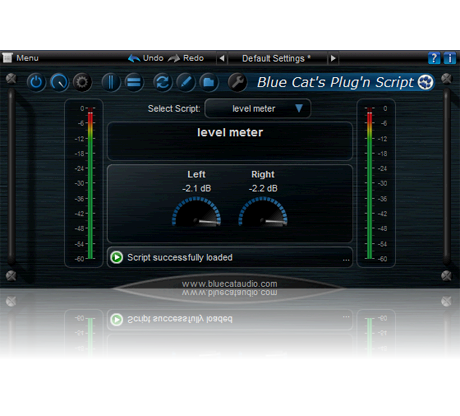Click the Right channel meter gauge
The image size is (460, 416).
pos(263,212)
